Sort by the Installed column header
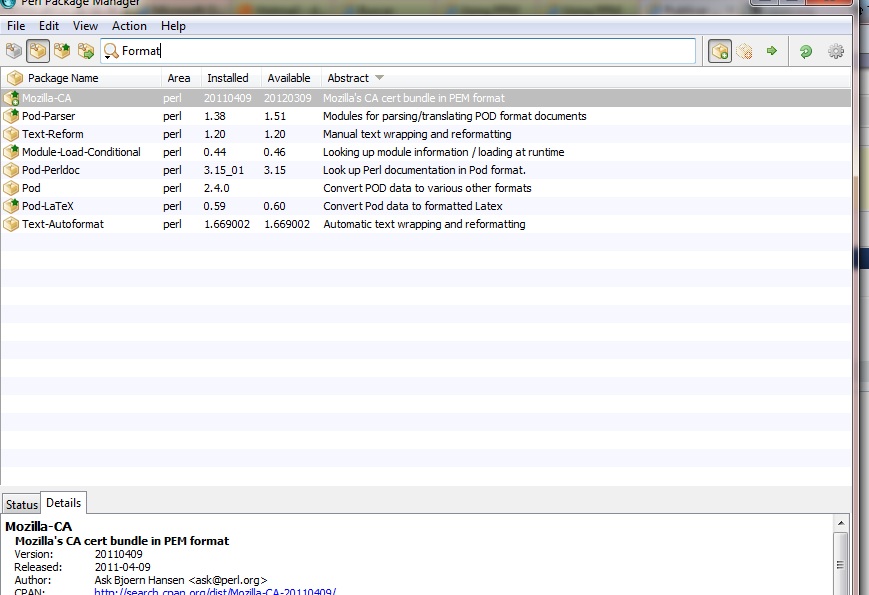 228,78
